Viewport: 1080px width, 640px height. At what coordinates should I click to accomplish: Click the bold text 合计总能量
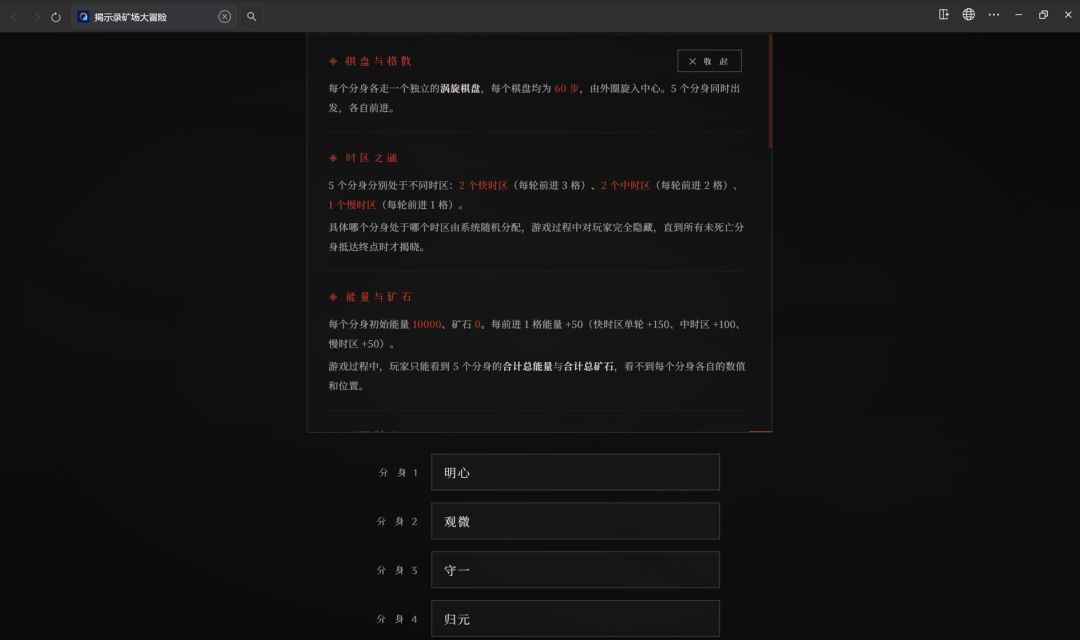[528, 367]
